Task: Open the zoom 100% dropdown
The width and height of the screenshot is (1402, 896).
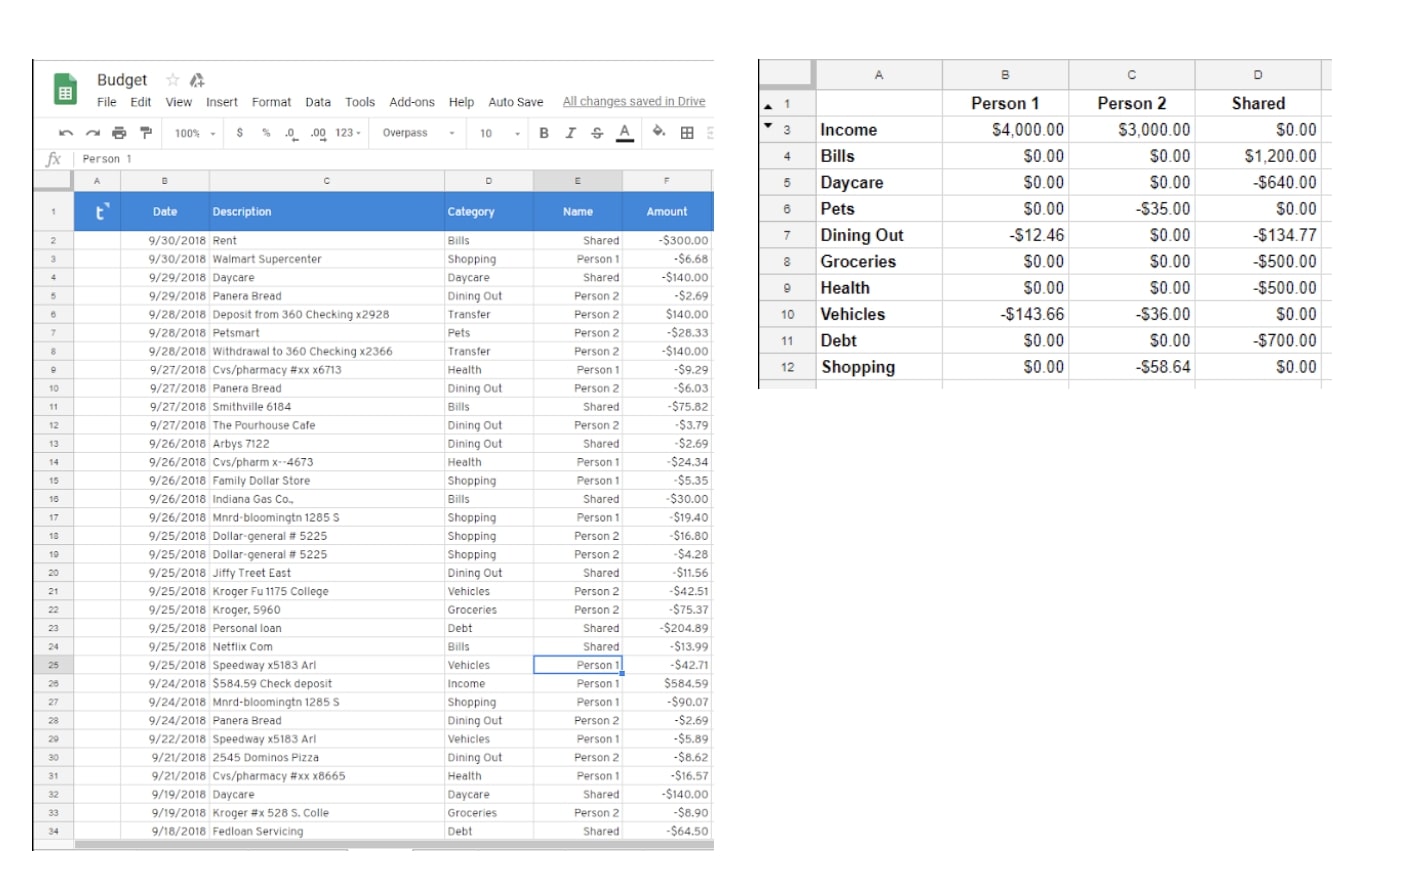Action: [x=195, y=133]
